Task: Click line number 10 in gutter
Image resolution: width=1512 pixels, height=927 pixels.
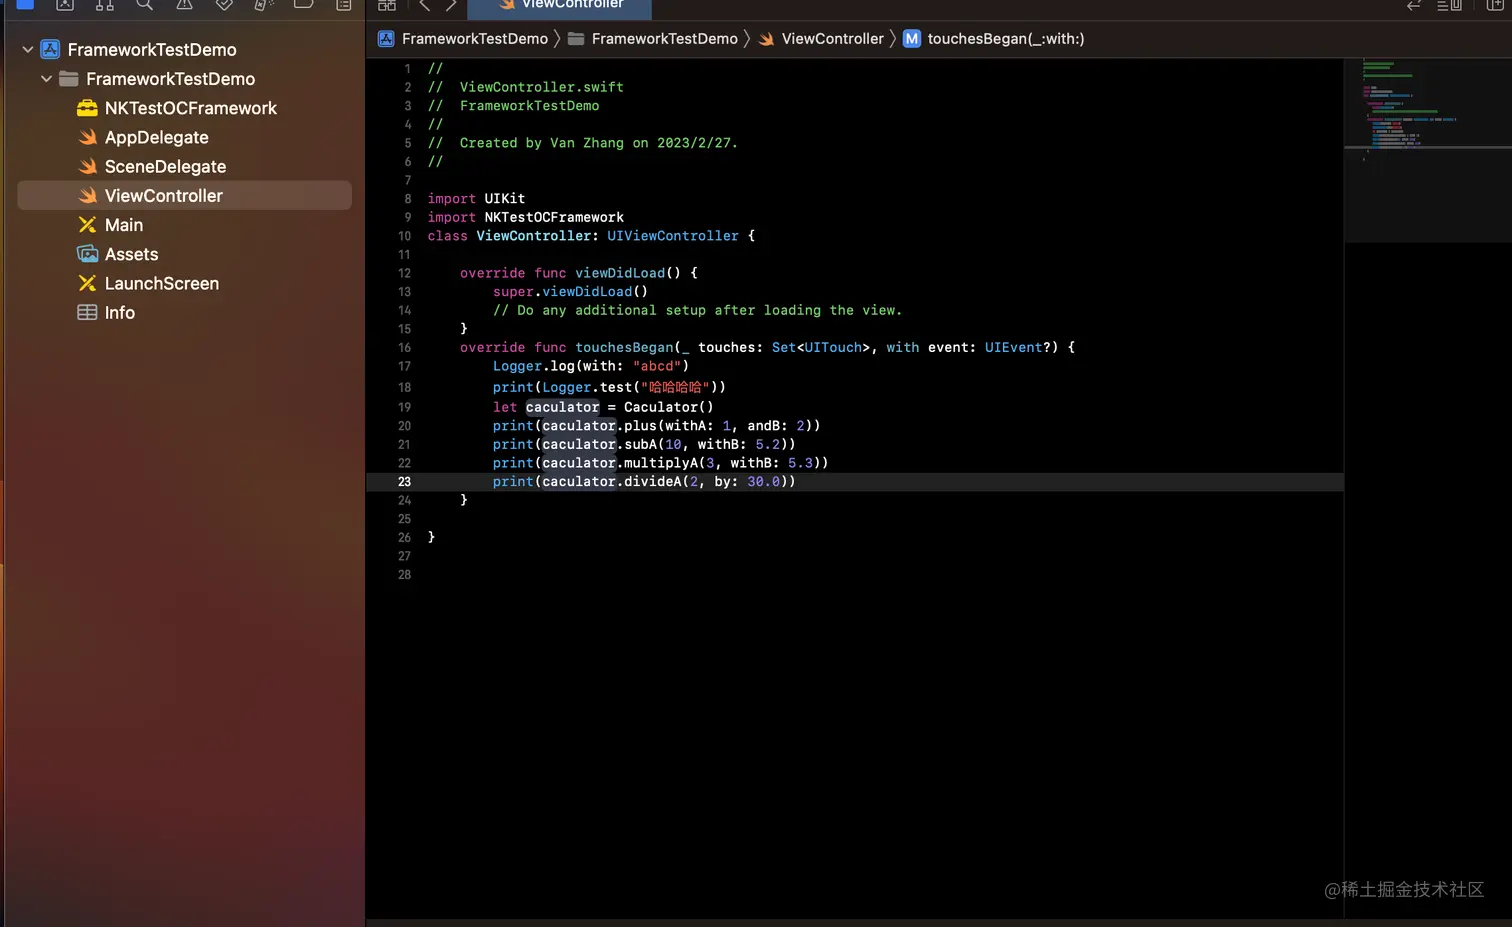Action: point(404,236)
